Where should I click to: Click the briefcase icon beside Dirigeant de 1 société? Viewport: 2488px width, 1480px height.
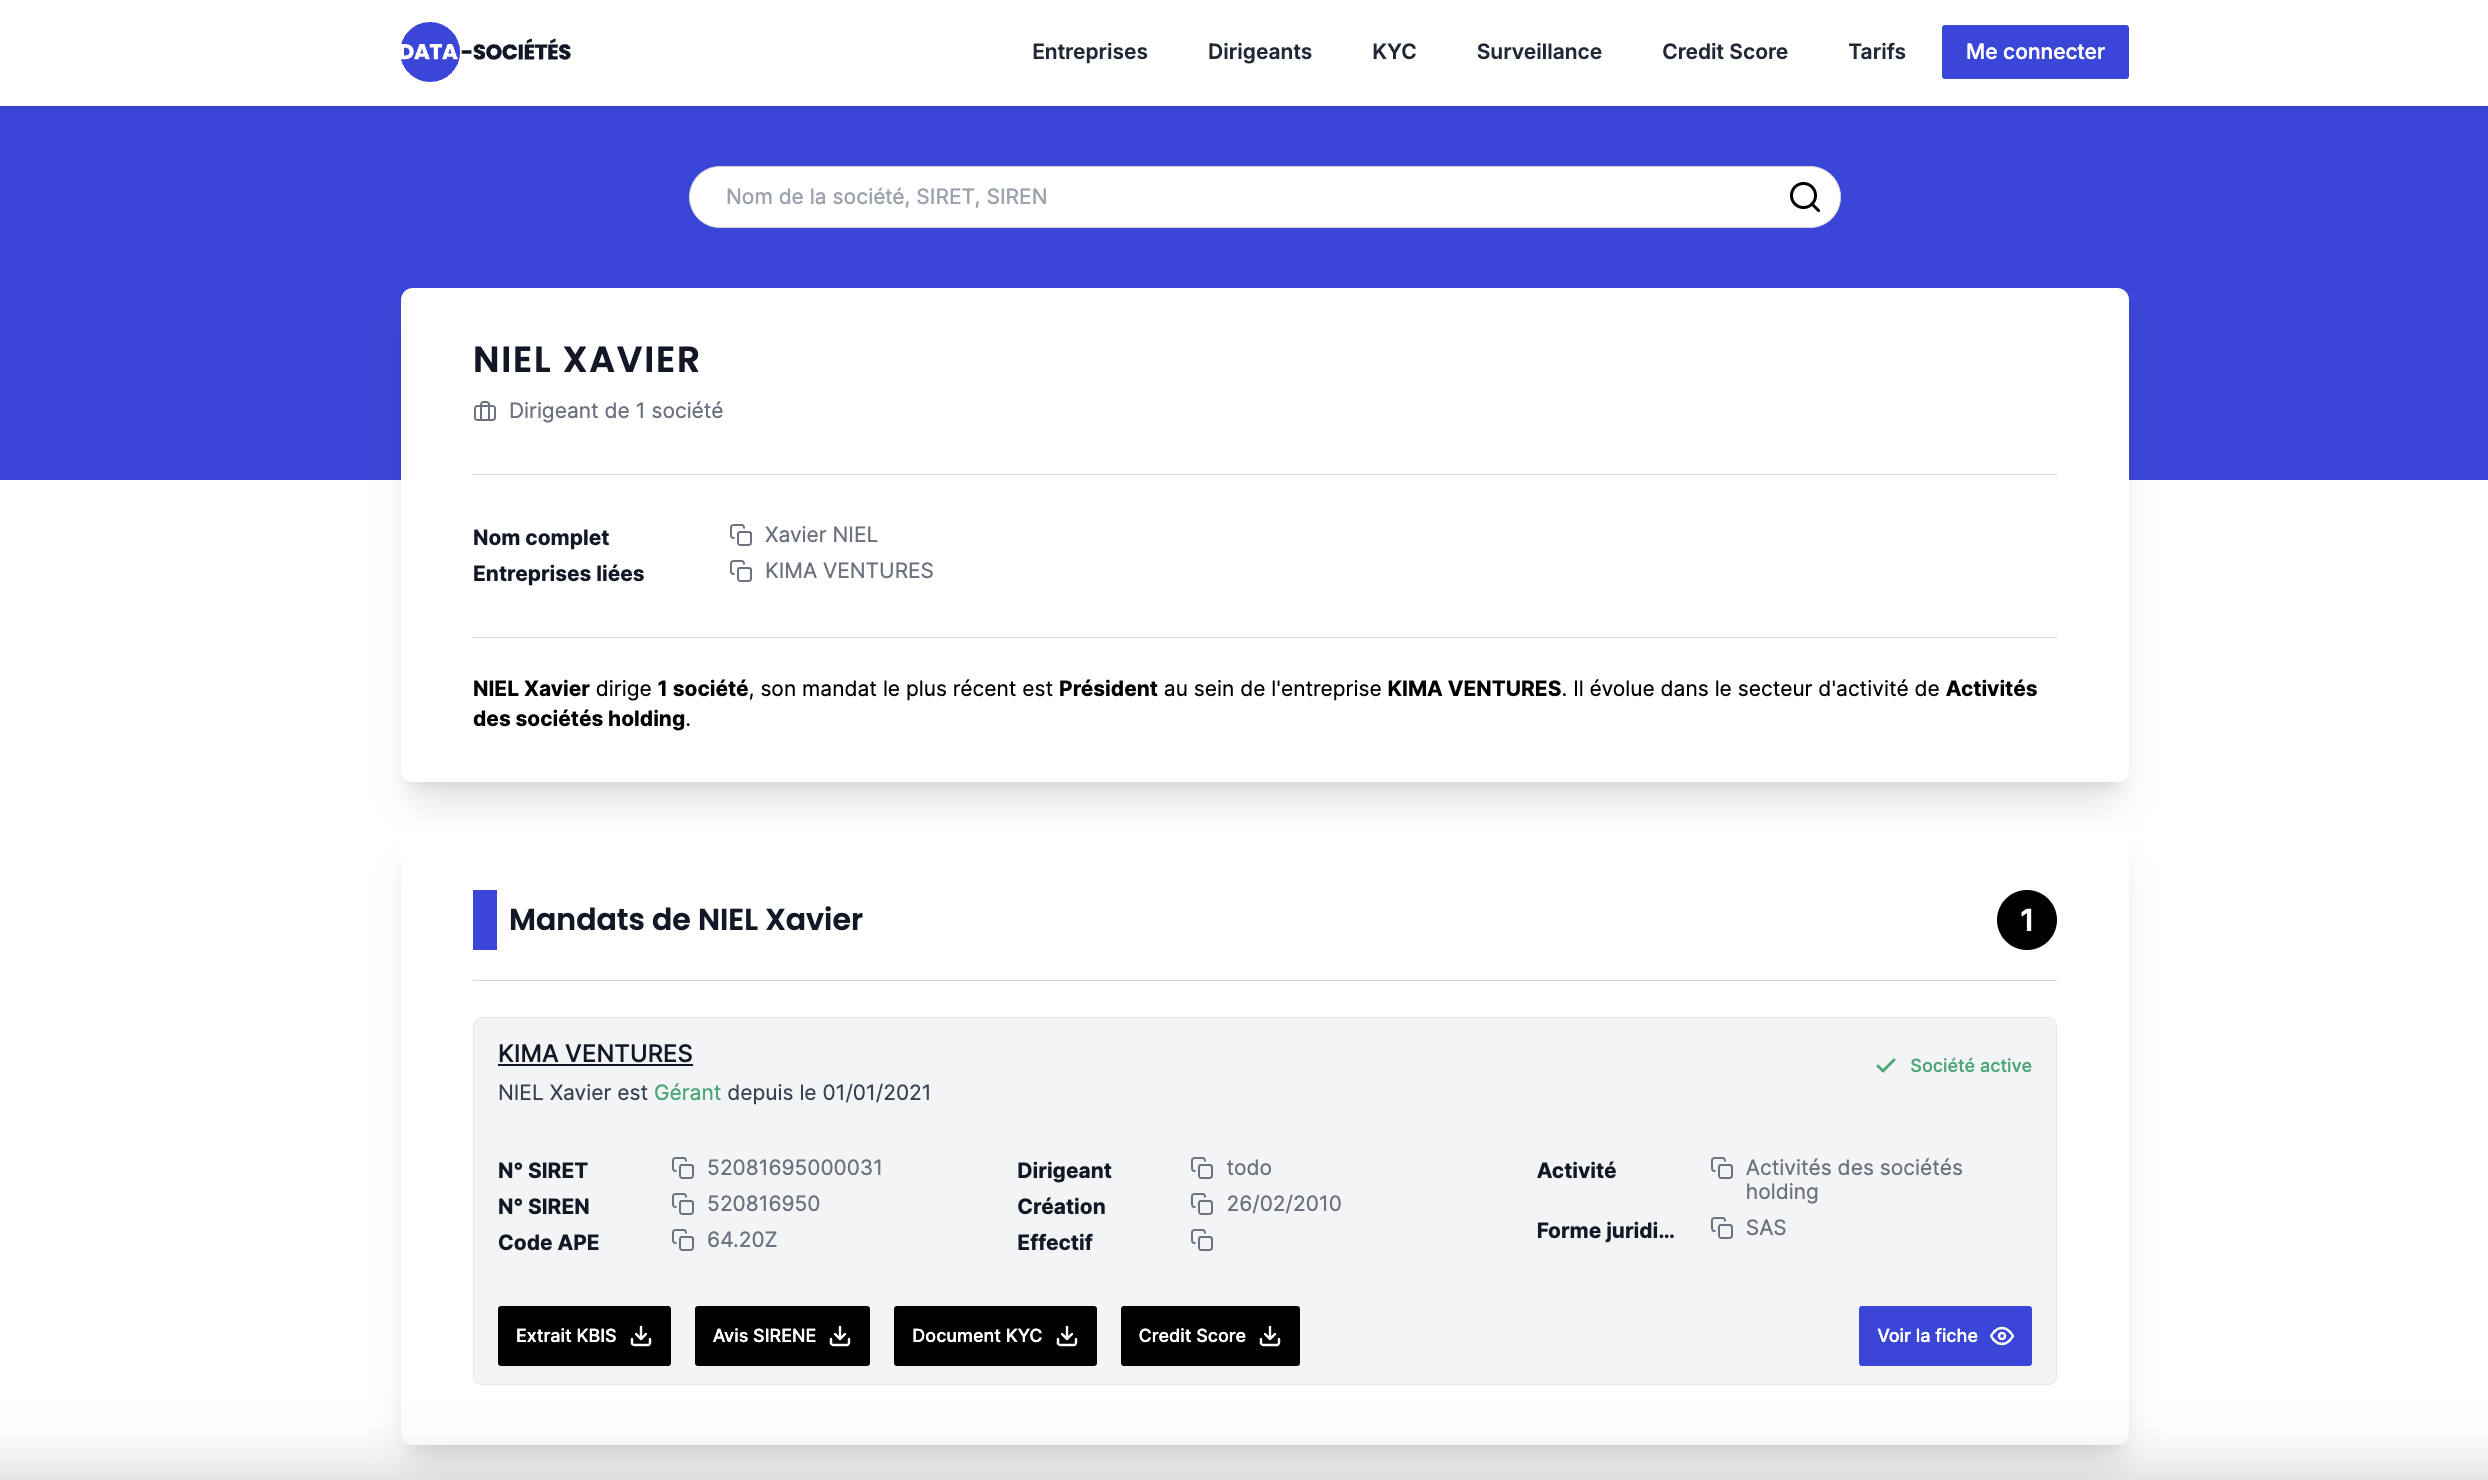[x=485, y=411]
